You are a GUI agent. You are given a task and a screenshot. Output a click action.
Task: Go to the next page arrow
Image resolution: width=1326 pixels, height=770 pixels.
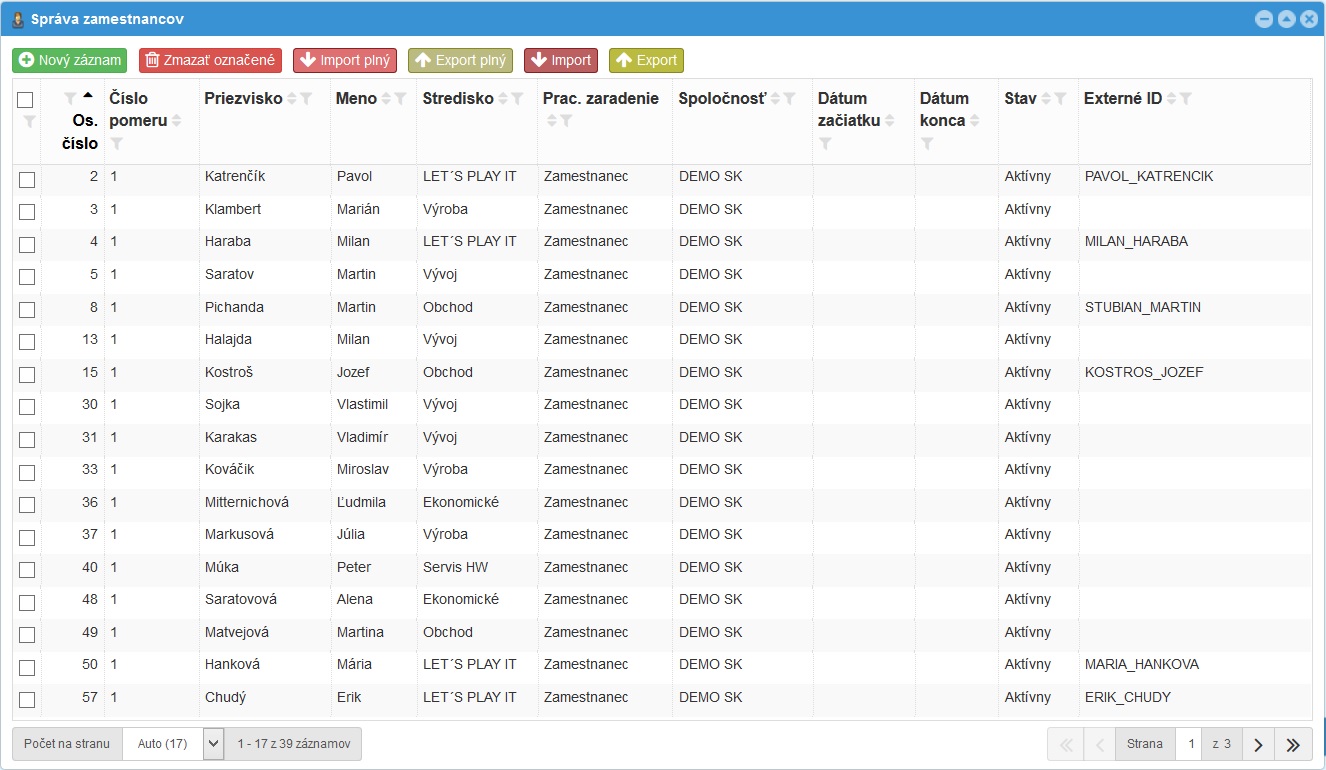1259,744
